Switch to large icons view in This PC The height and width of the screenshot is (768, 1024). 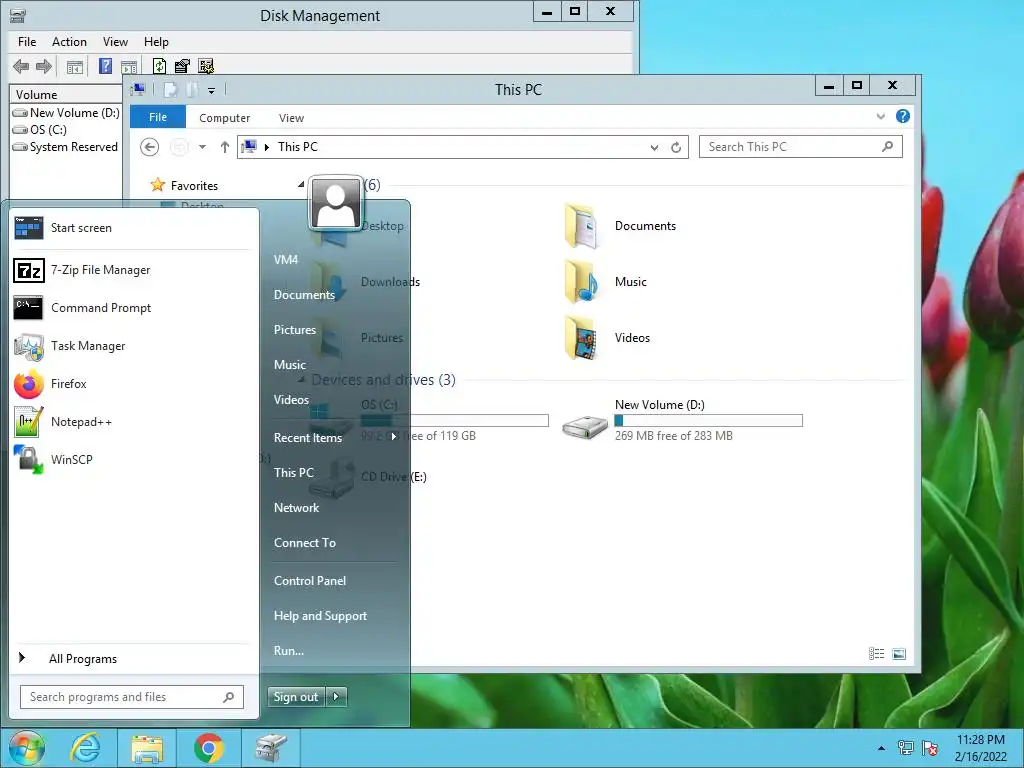pos(899,654)
